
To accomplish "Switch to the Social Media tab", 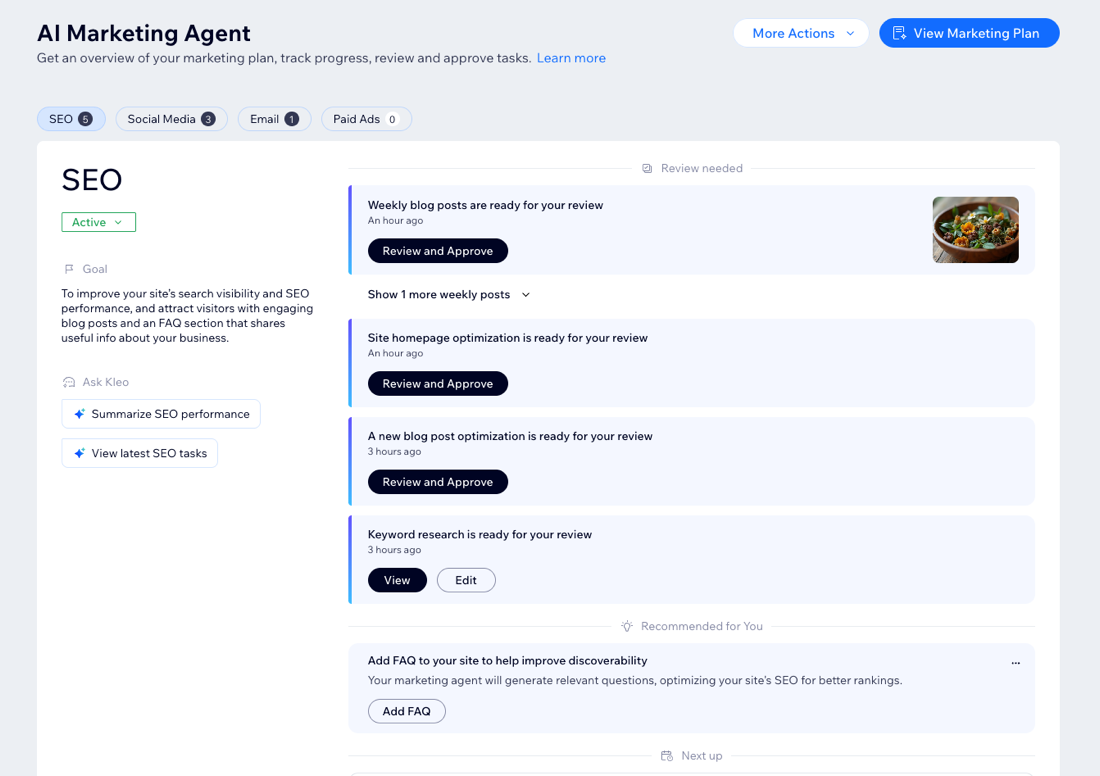I will (171, 118).
